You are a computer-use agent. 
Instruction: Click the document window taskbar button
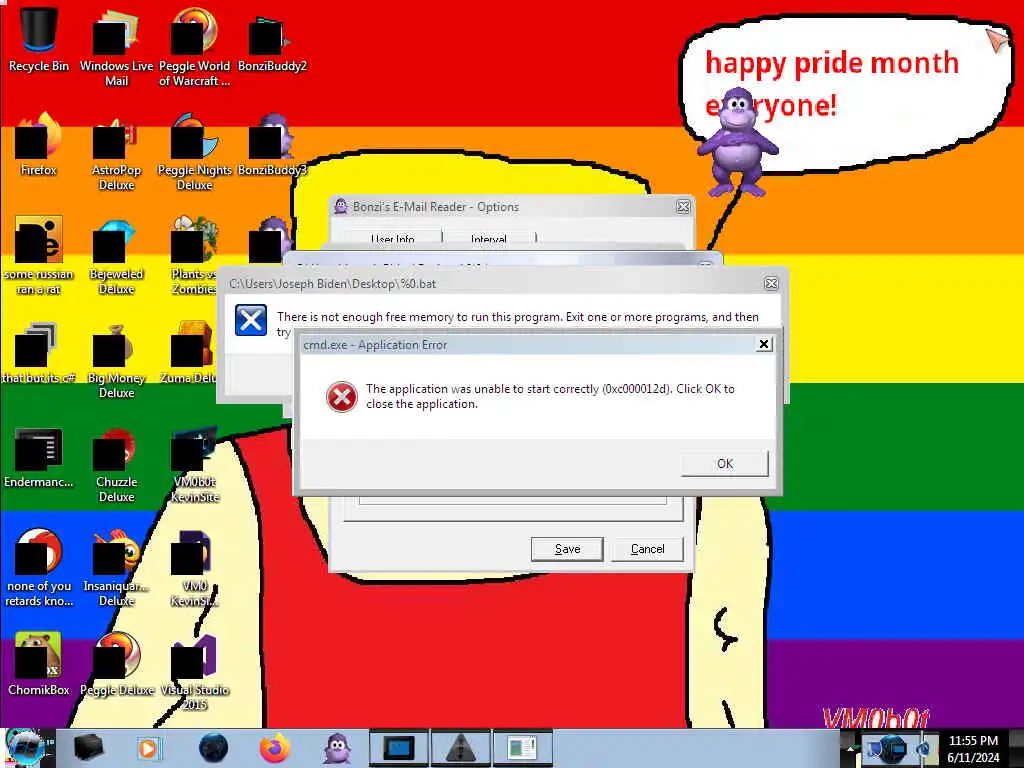coord(522,748)
